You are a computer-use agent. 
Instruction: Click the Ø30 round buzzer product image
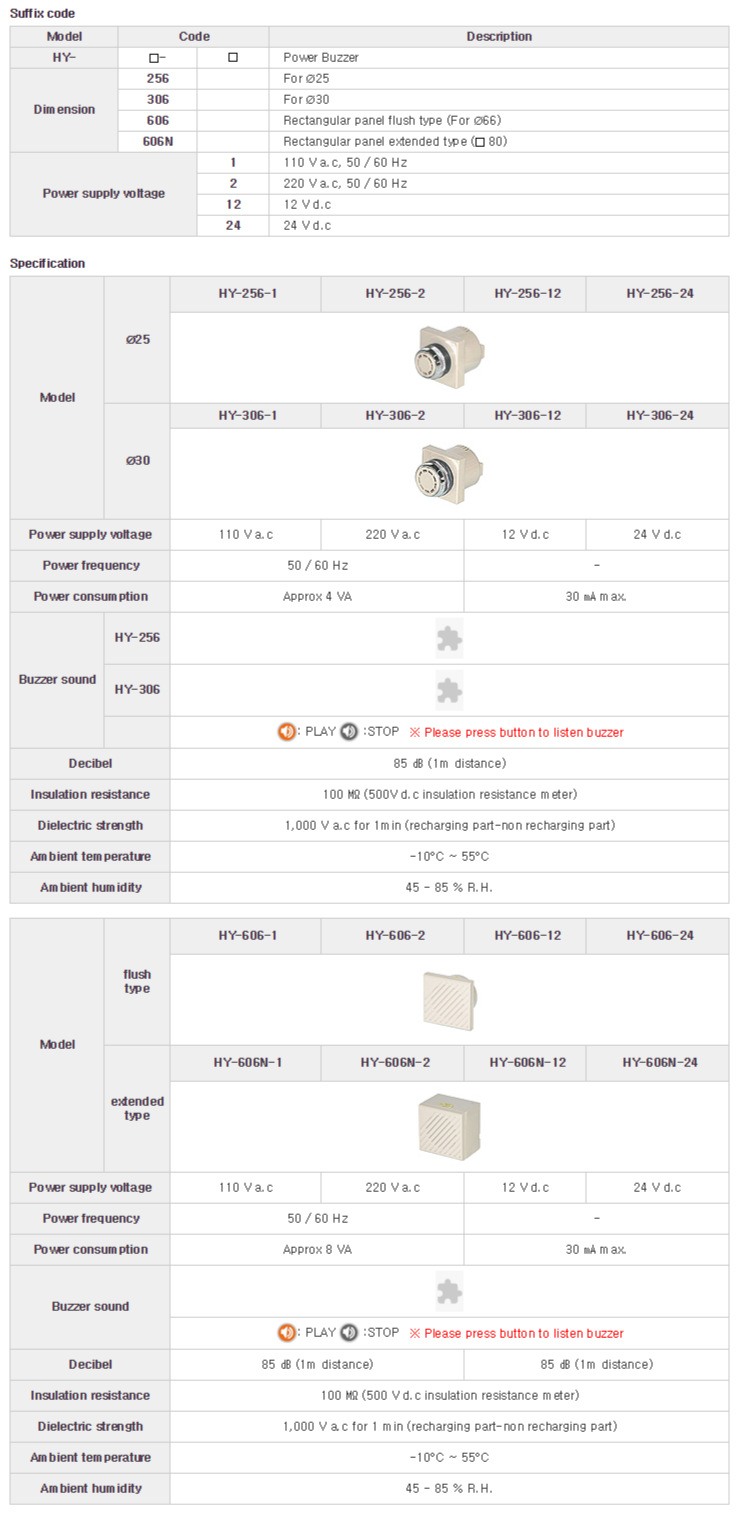coord(449,472)
